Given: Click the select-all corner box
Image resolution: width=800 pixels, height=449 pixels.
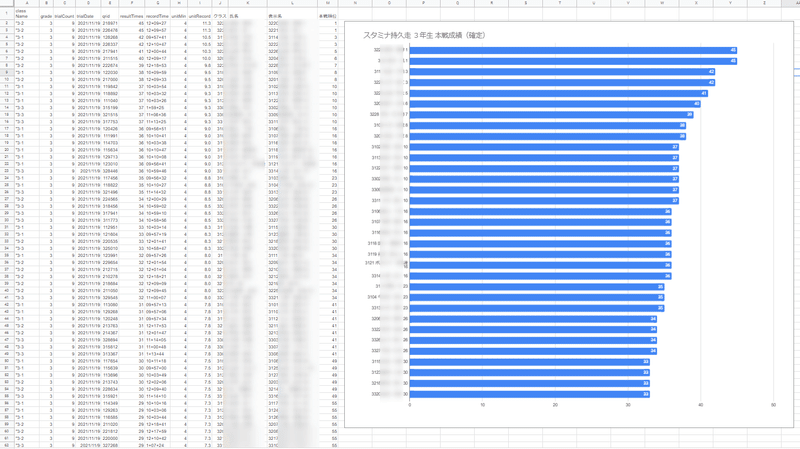Looking at the screenshot, I should point(7,3).
